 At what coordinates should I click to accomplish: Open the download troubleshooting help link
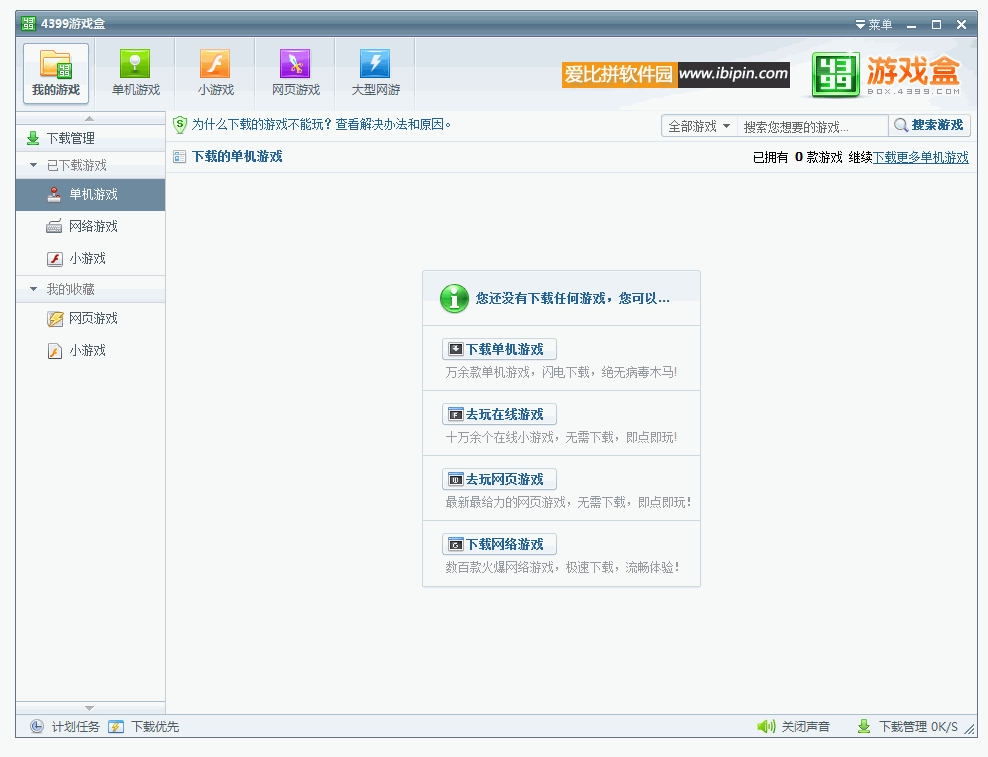pos(321,124)
